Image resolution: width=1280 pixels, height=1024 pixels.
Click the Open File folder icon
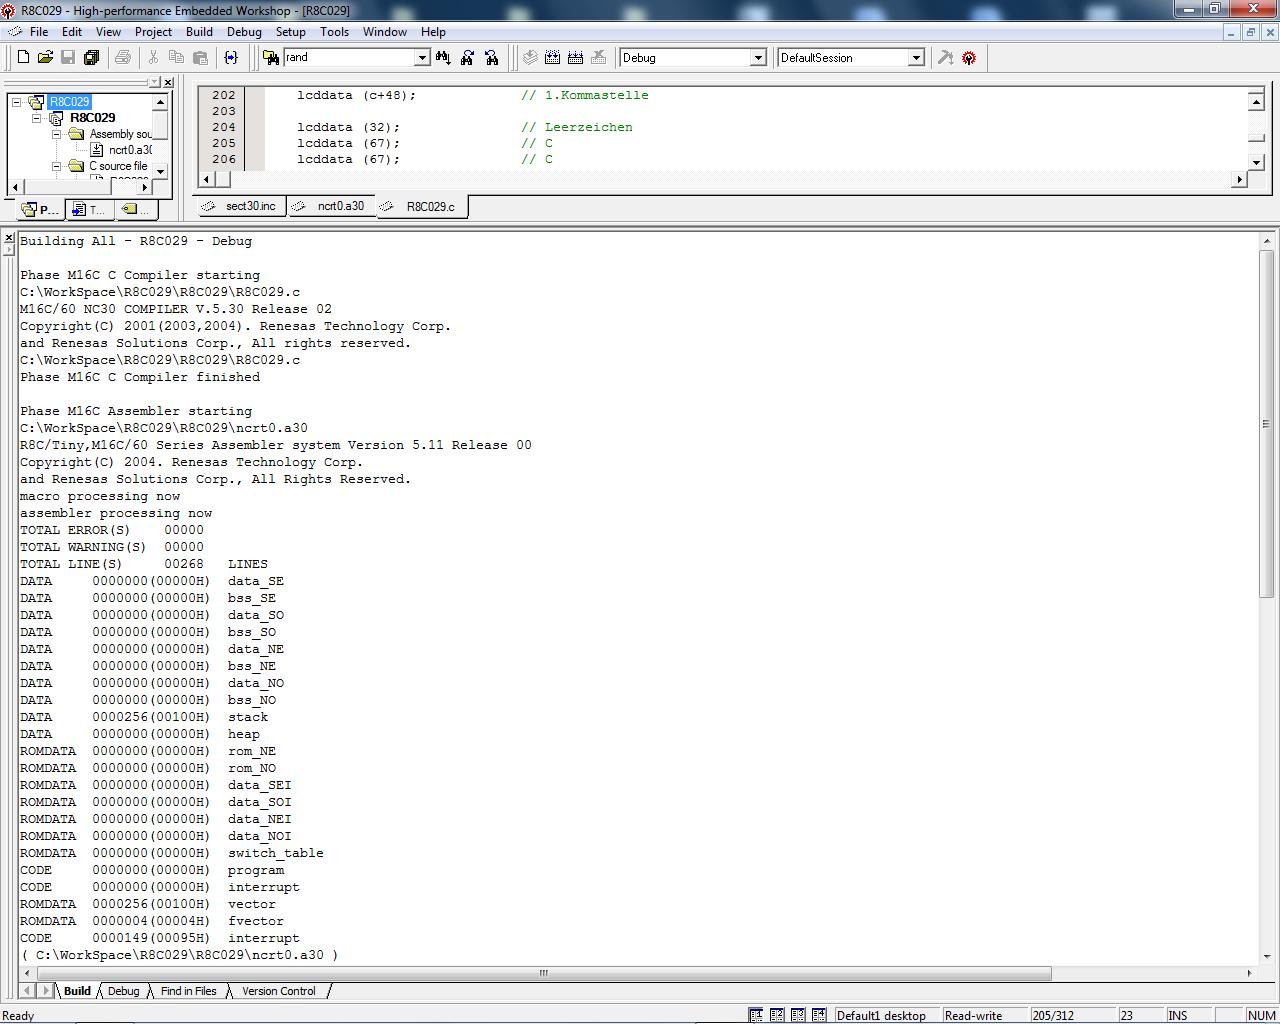(x=45, y=58)
